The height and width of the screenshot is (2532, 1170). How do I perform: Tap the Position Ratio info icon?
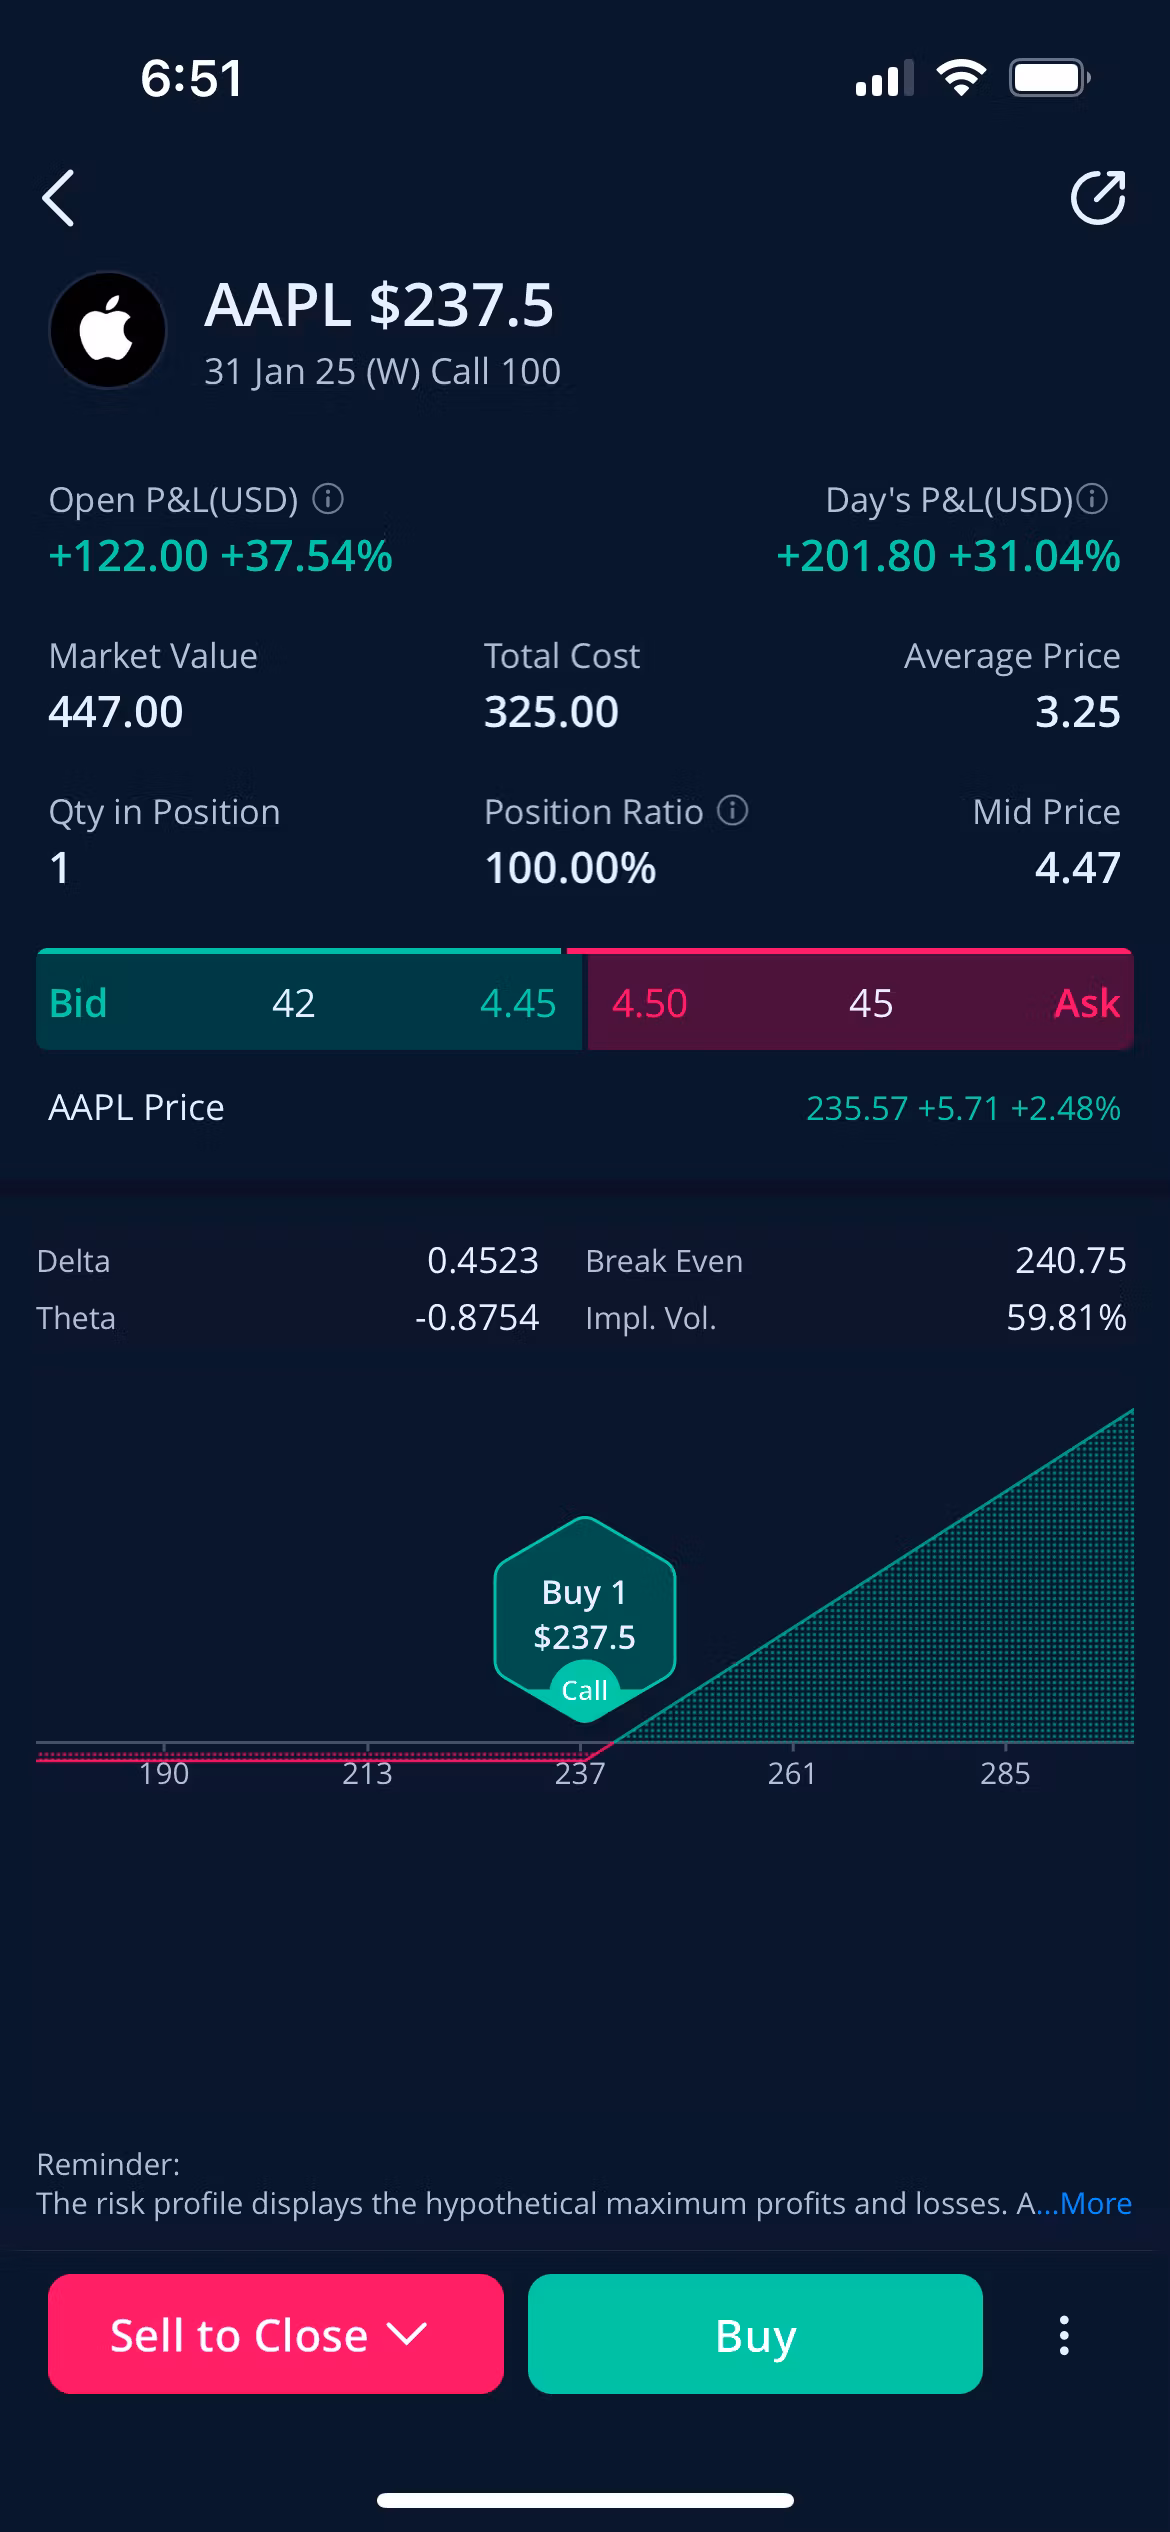coord(733,810)
